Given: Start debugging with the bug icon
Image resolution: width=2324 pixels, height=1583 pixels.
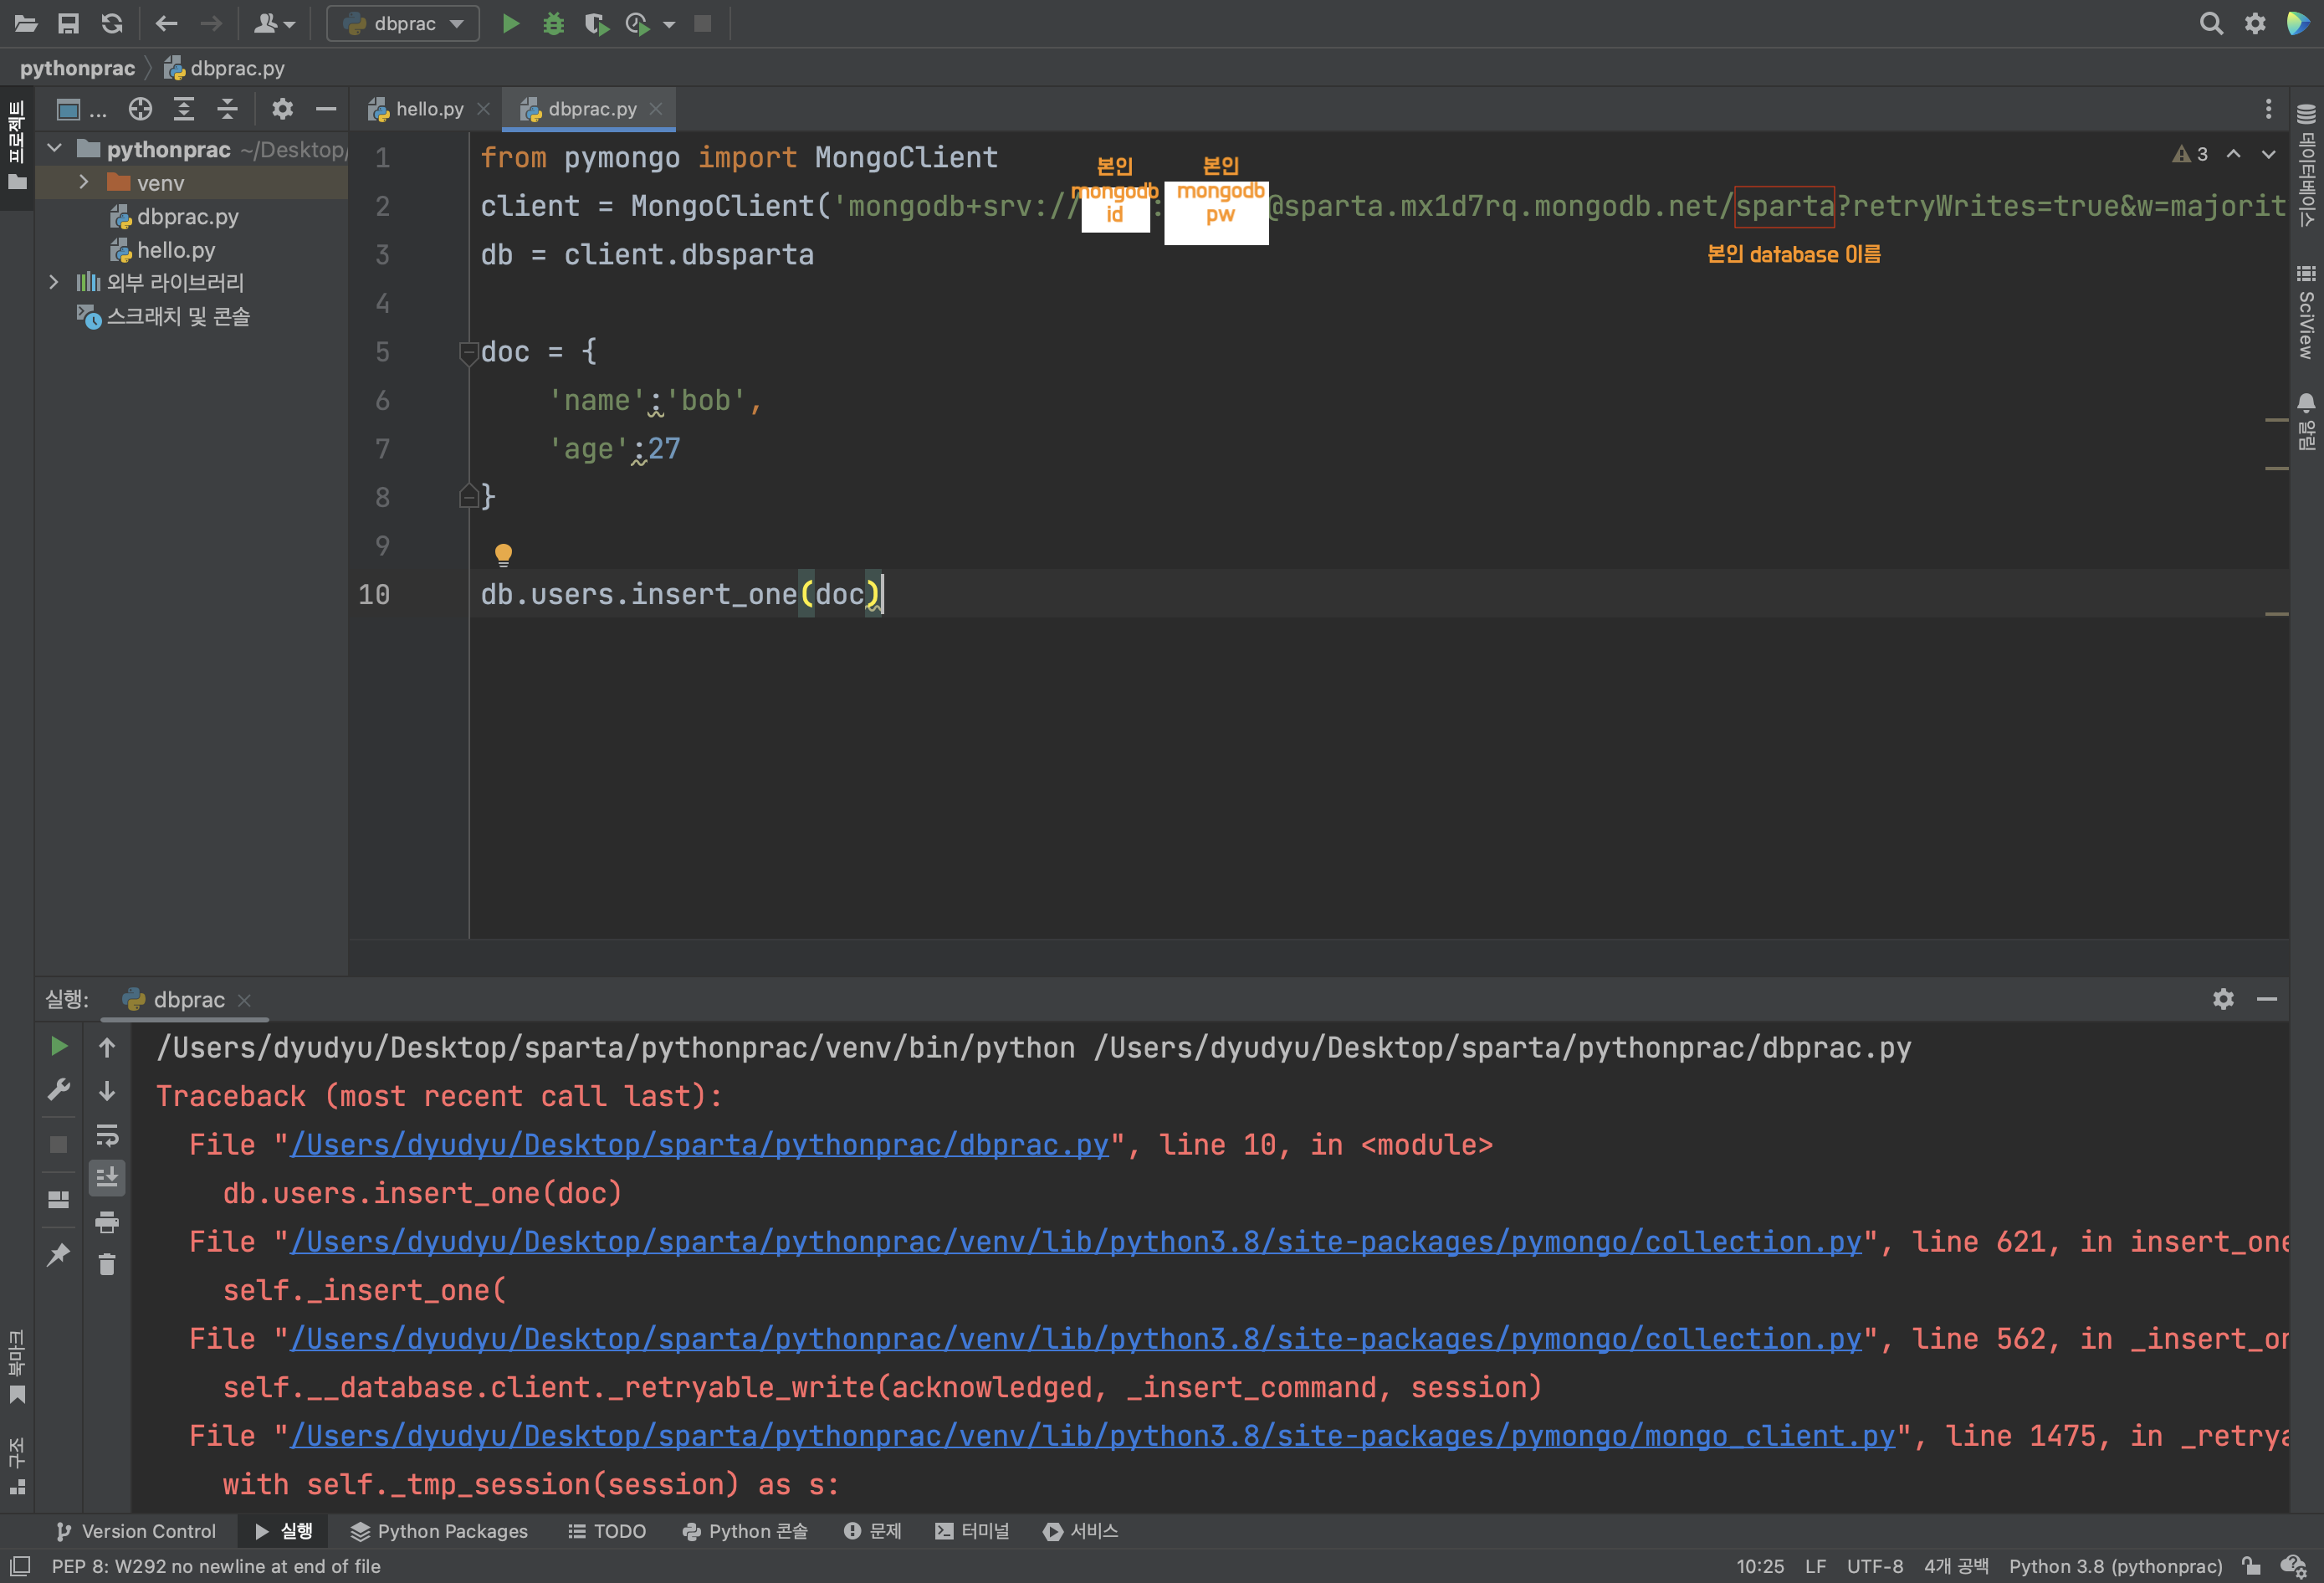Looking at the screenshot, I should [x=553, y=23].
